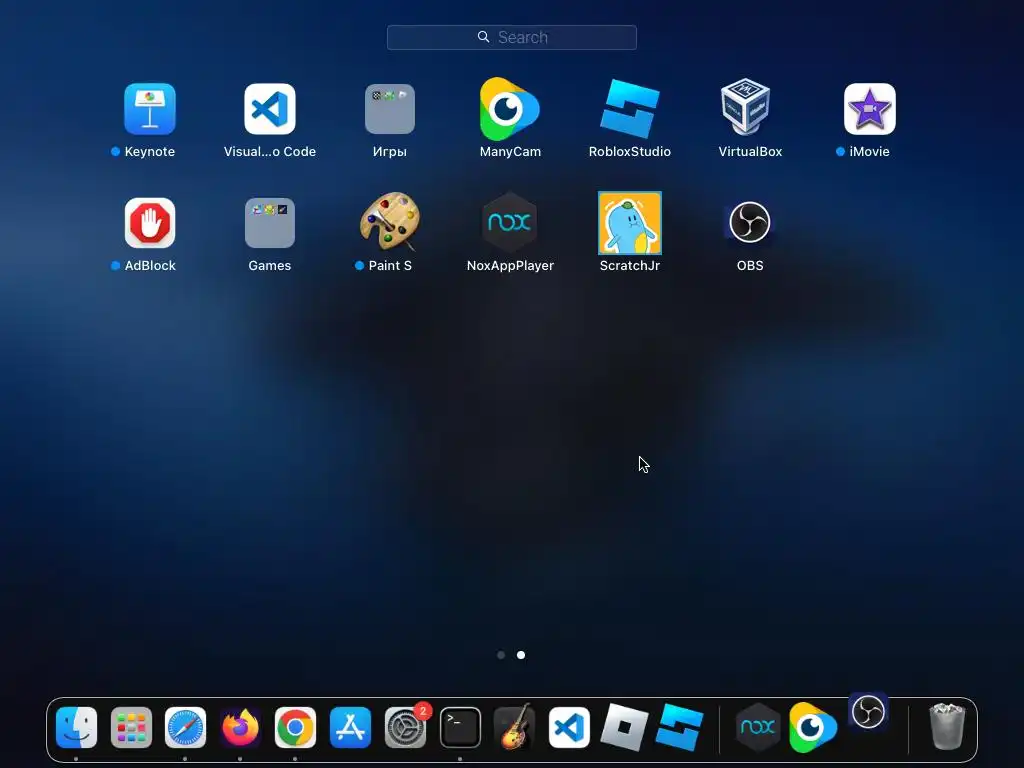1024x768 pixels.
Task: Open RobloxStudio in Launchpad grid
Action: pos(630,109)
